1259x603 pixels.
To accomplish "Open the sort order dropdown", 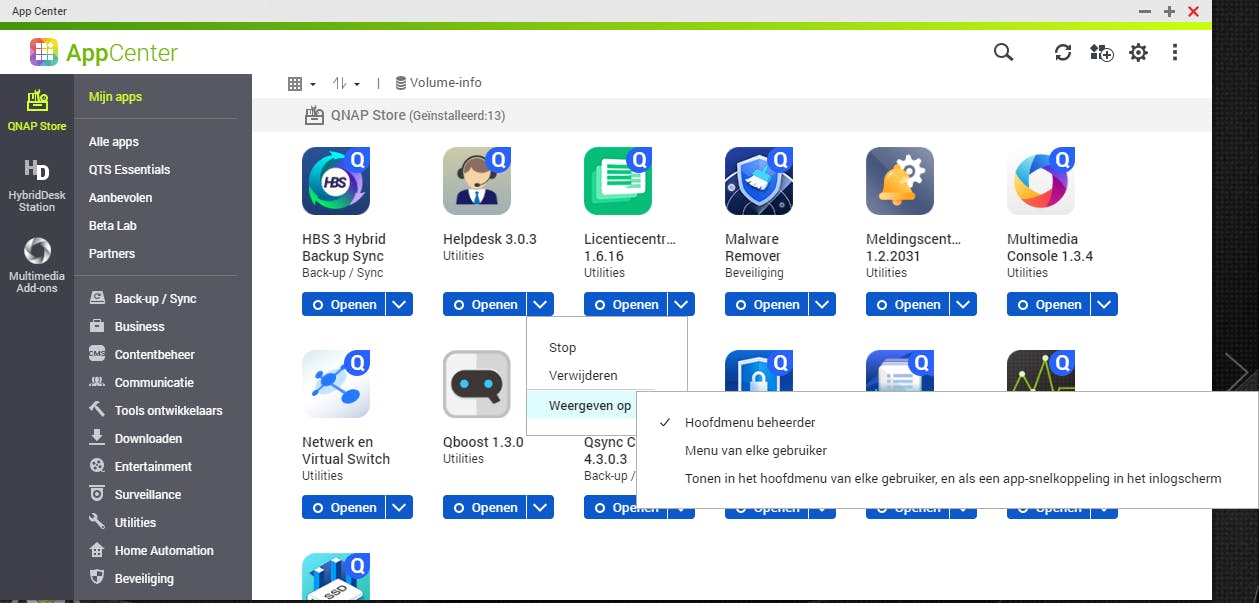I will coord(346,83).
